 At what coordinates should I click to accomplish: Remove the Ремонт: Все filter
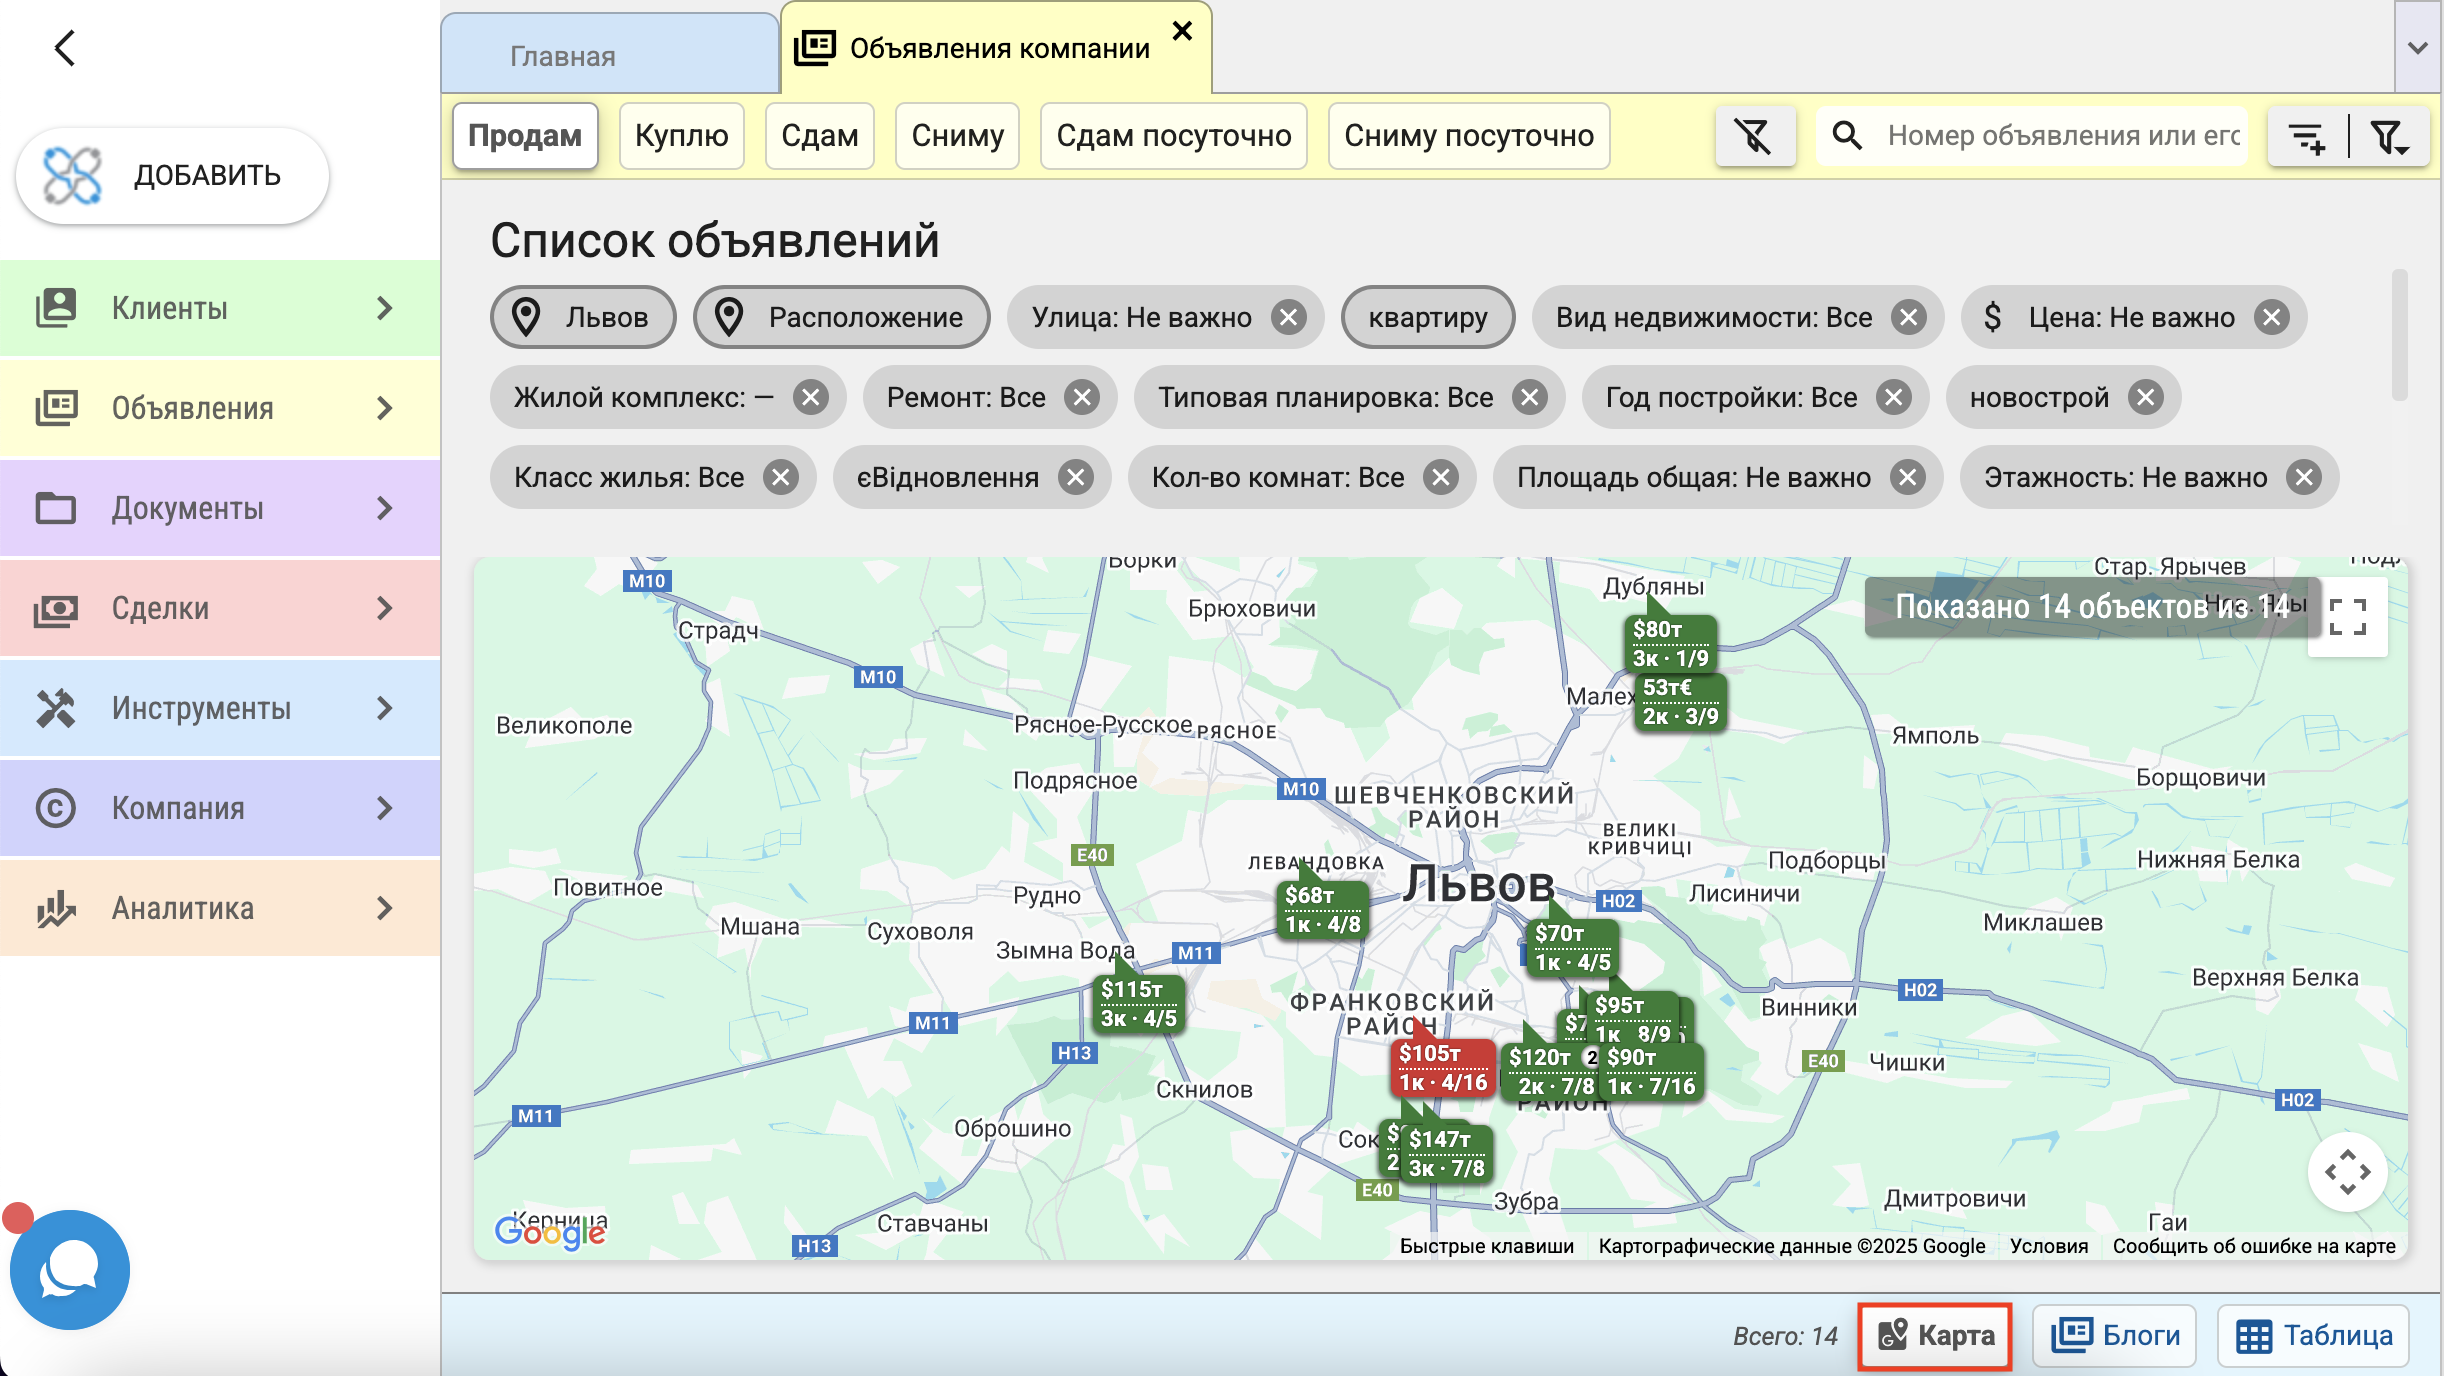click(x=1082, y=397)
